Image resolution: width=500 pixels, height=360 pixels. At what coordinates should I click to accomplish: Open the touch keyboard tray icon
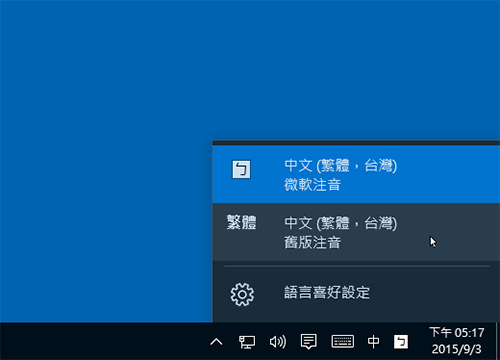(343, 342)
